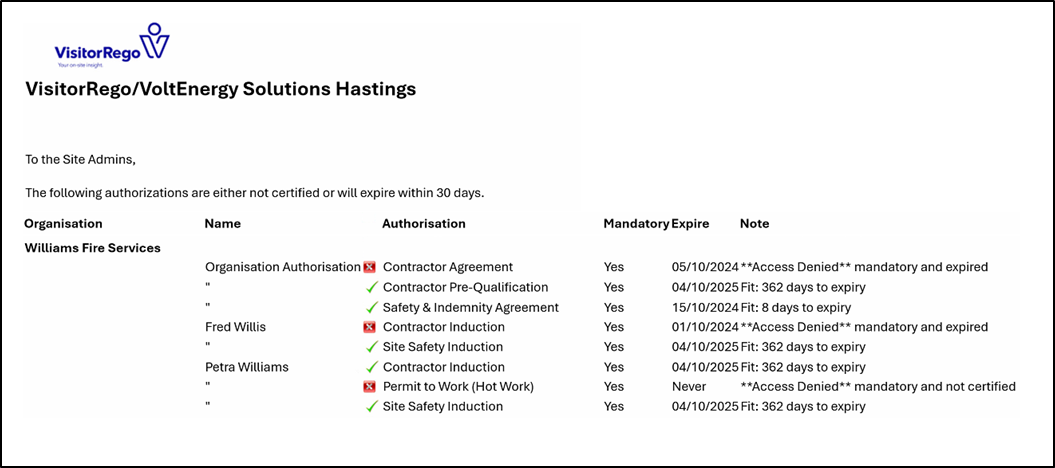This screenshot has width=1055, height=468.
Task: Click green check in last Site Safety Induction row
Action: [371, 407]
